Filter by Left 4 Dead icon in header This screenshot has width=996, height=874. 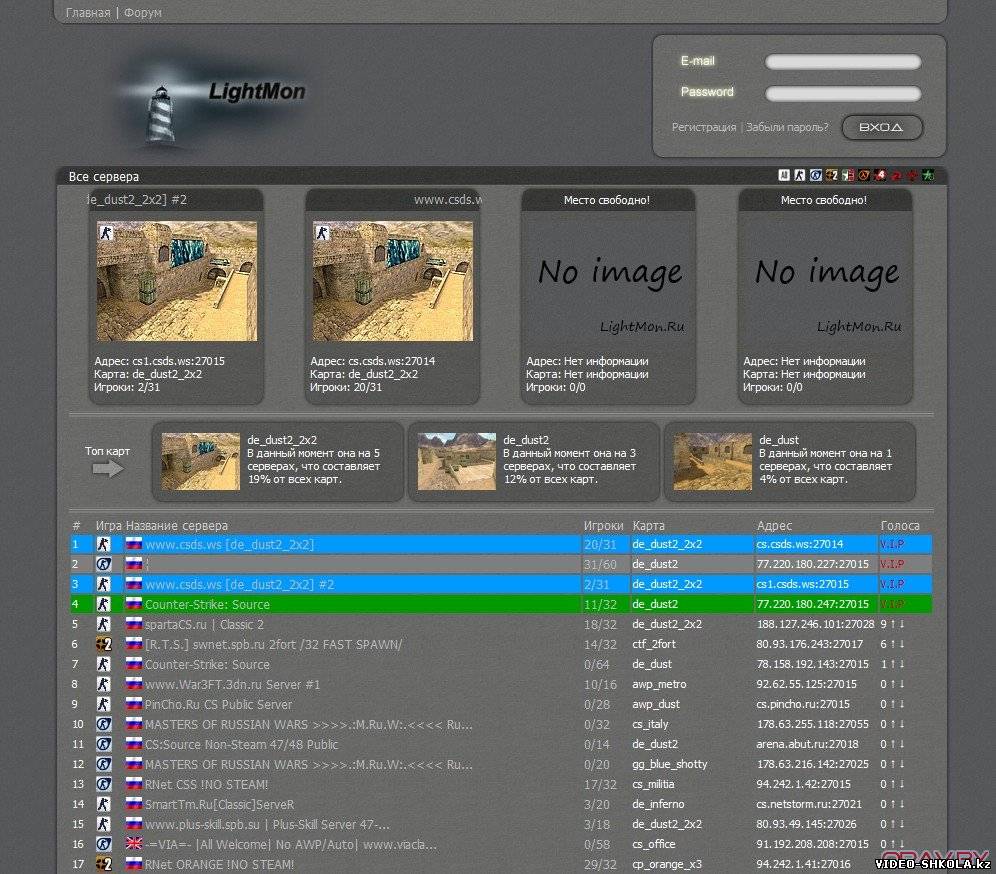click(x=880, y=175)
